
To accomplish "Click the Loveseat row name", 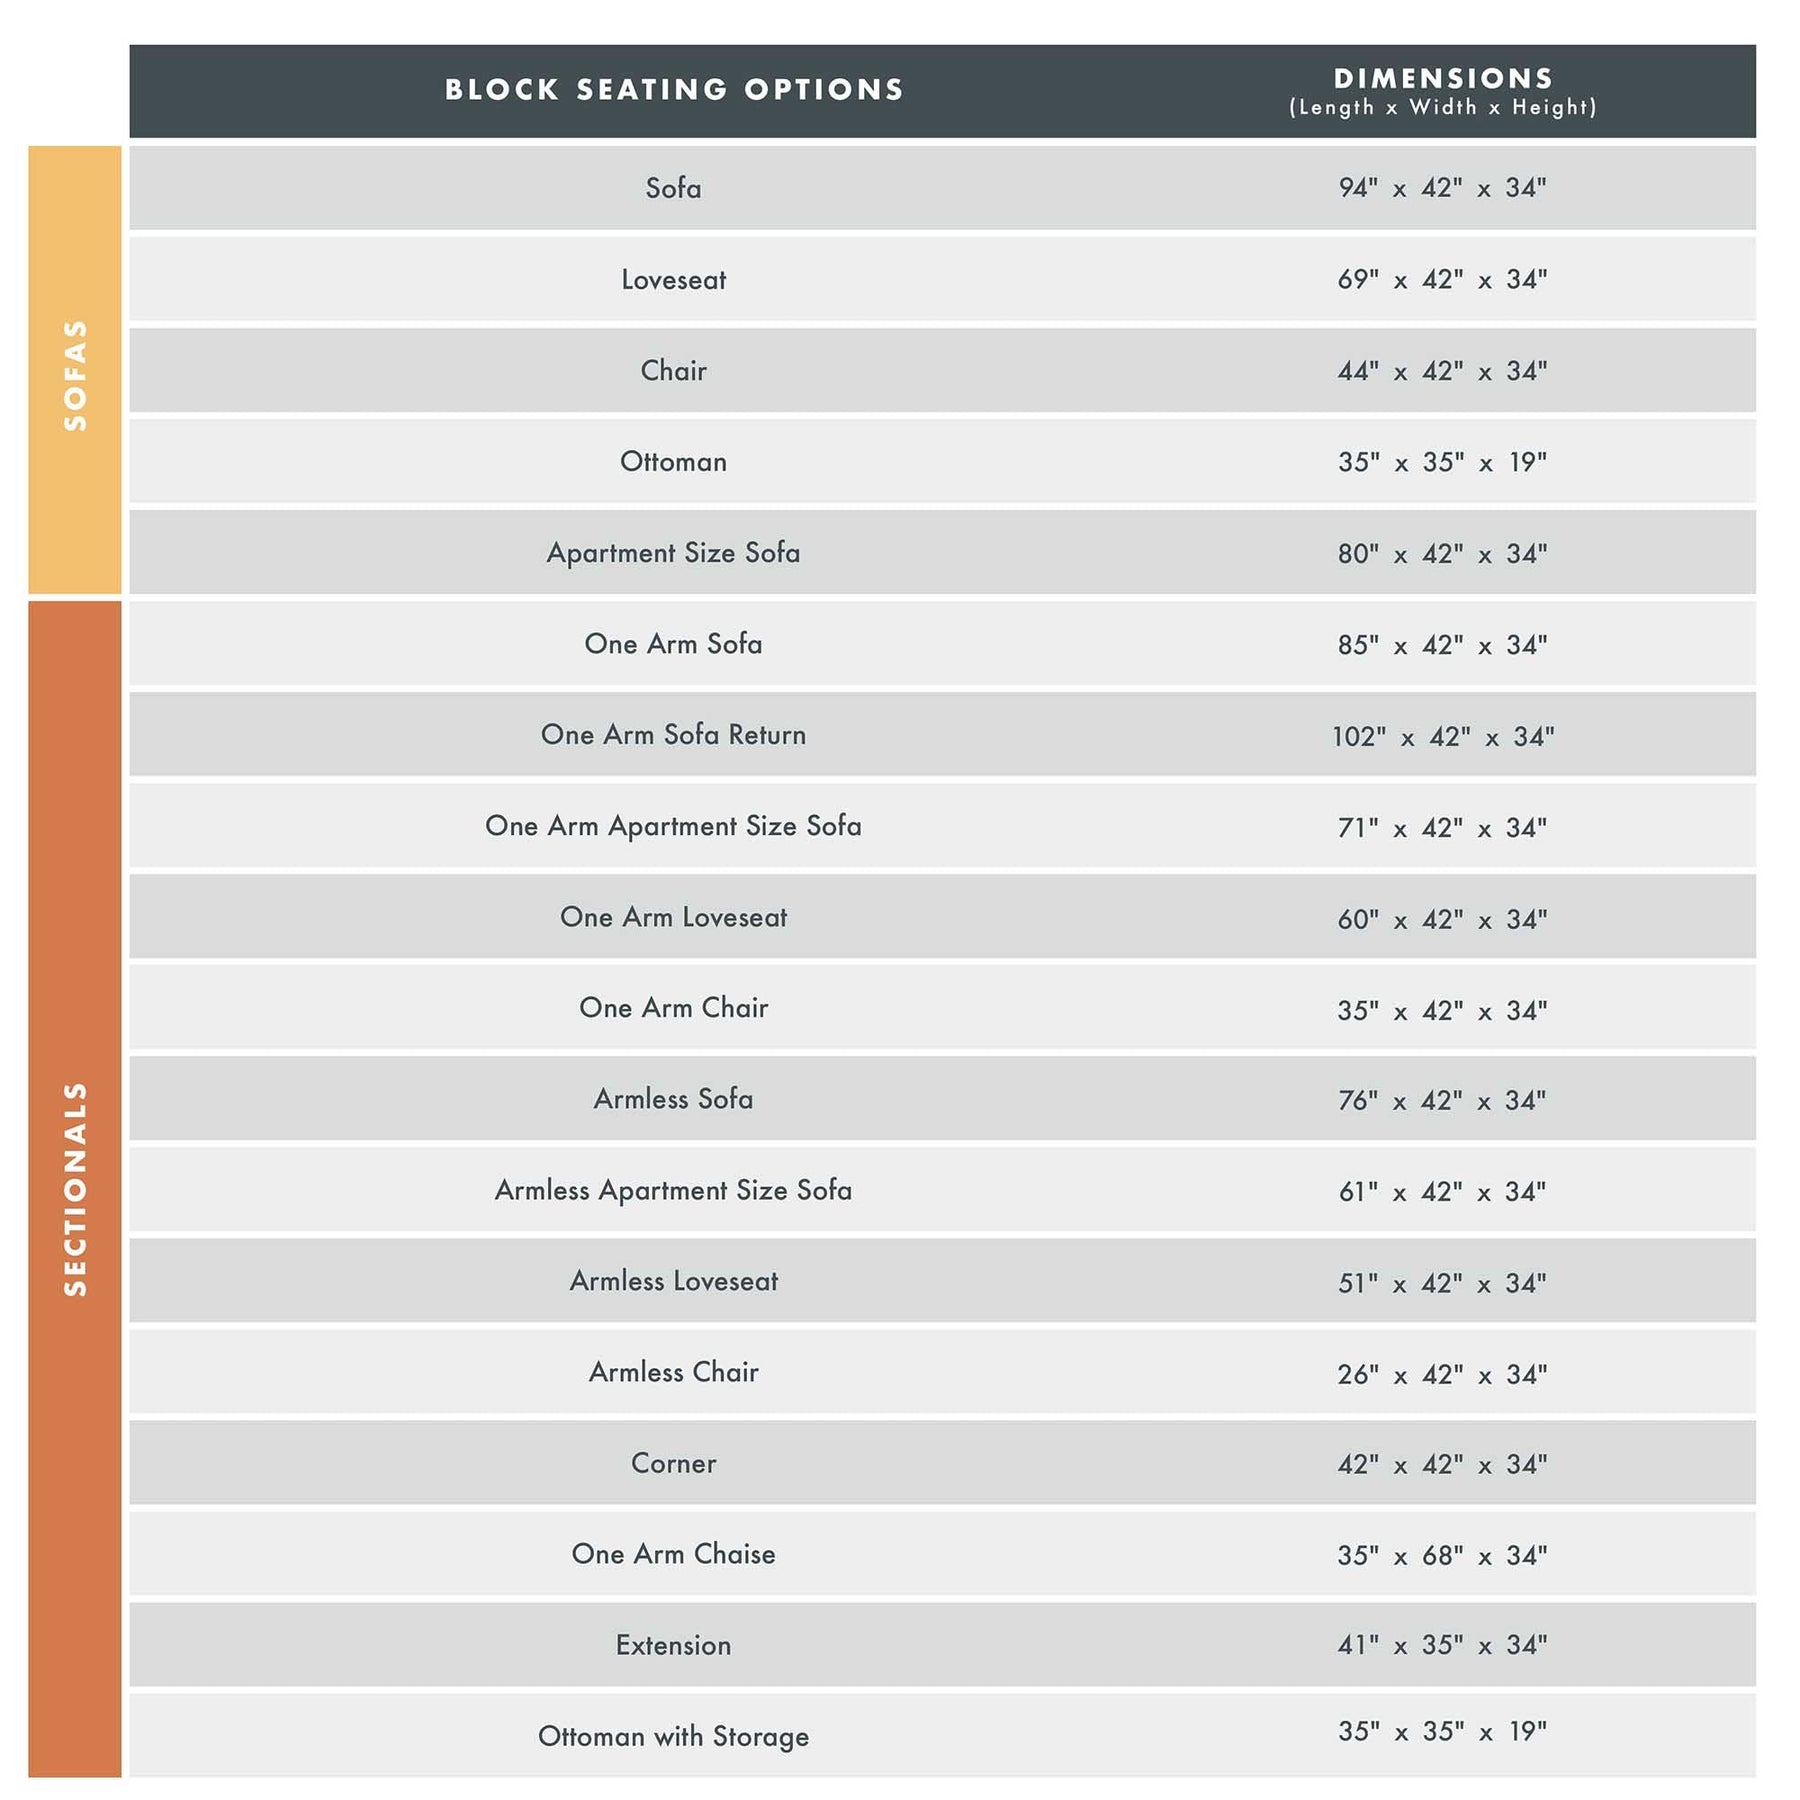I will pos(673,280).
